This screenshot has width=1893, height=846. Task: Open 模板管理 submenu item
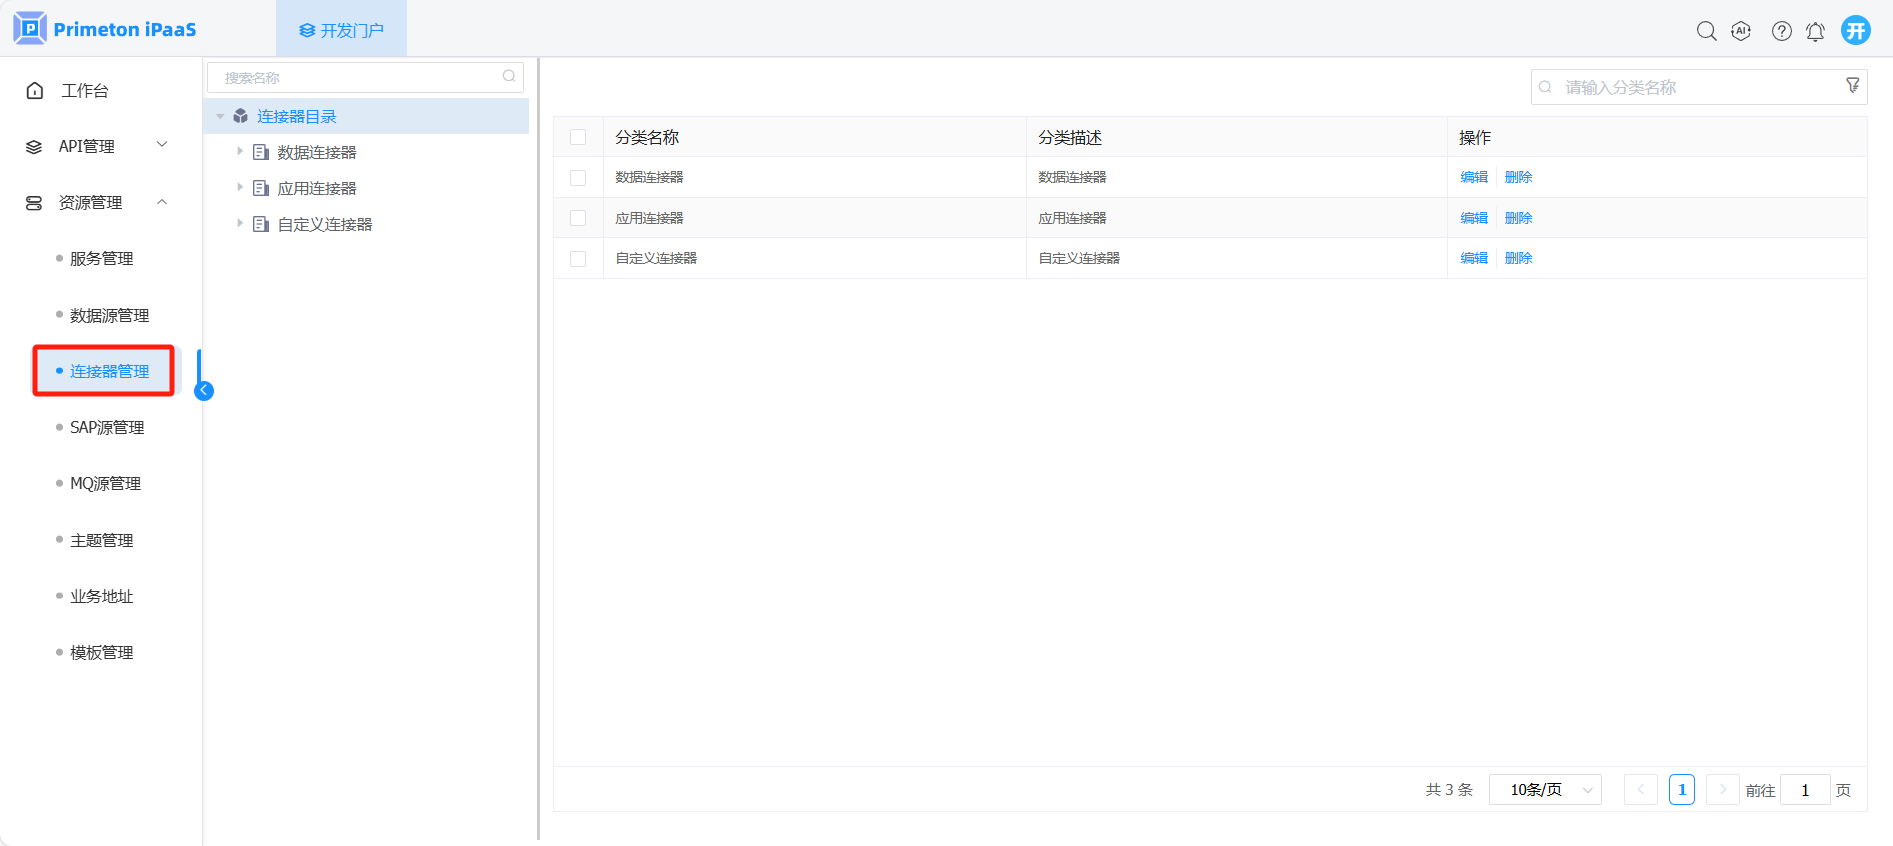(101, 652)
